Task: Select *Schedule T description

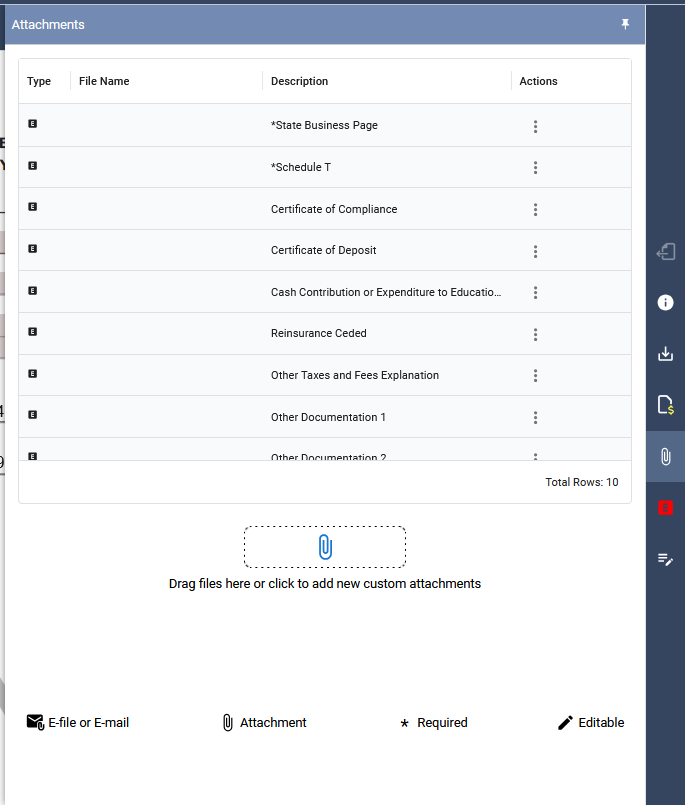Action: (x=301, y=167)
